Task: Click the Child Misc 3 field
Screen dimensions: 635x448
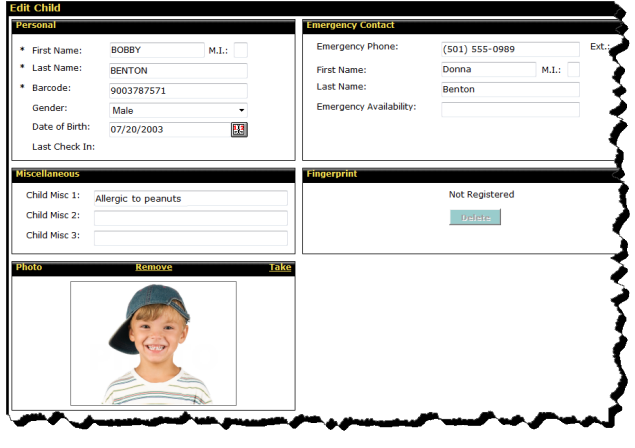Action: [x=189, y=238]
